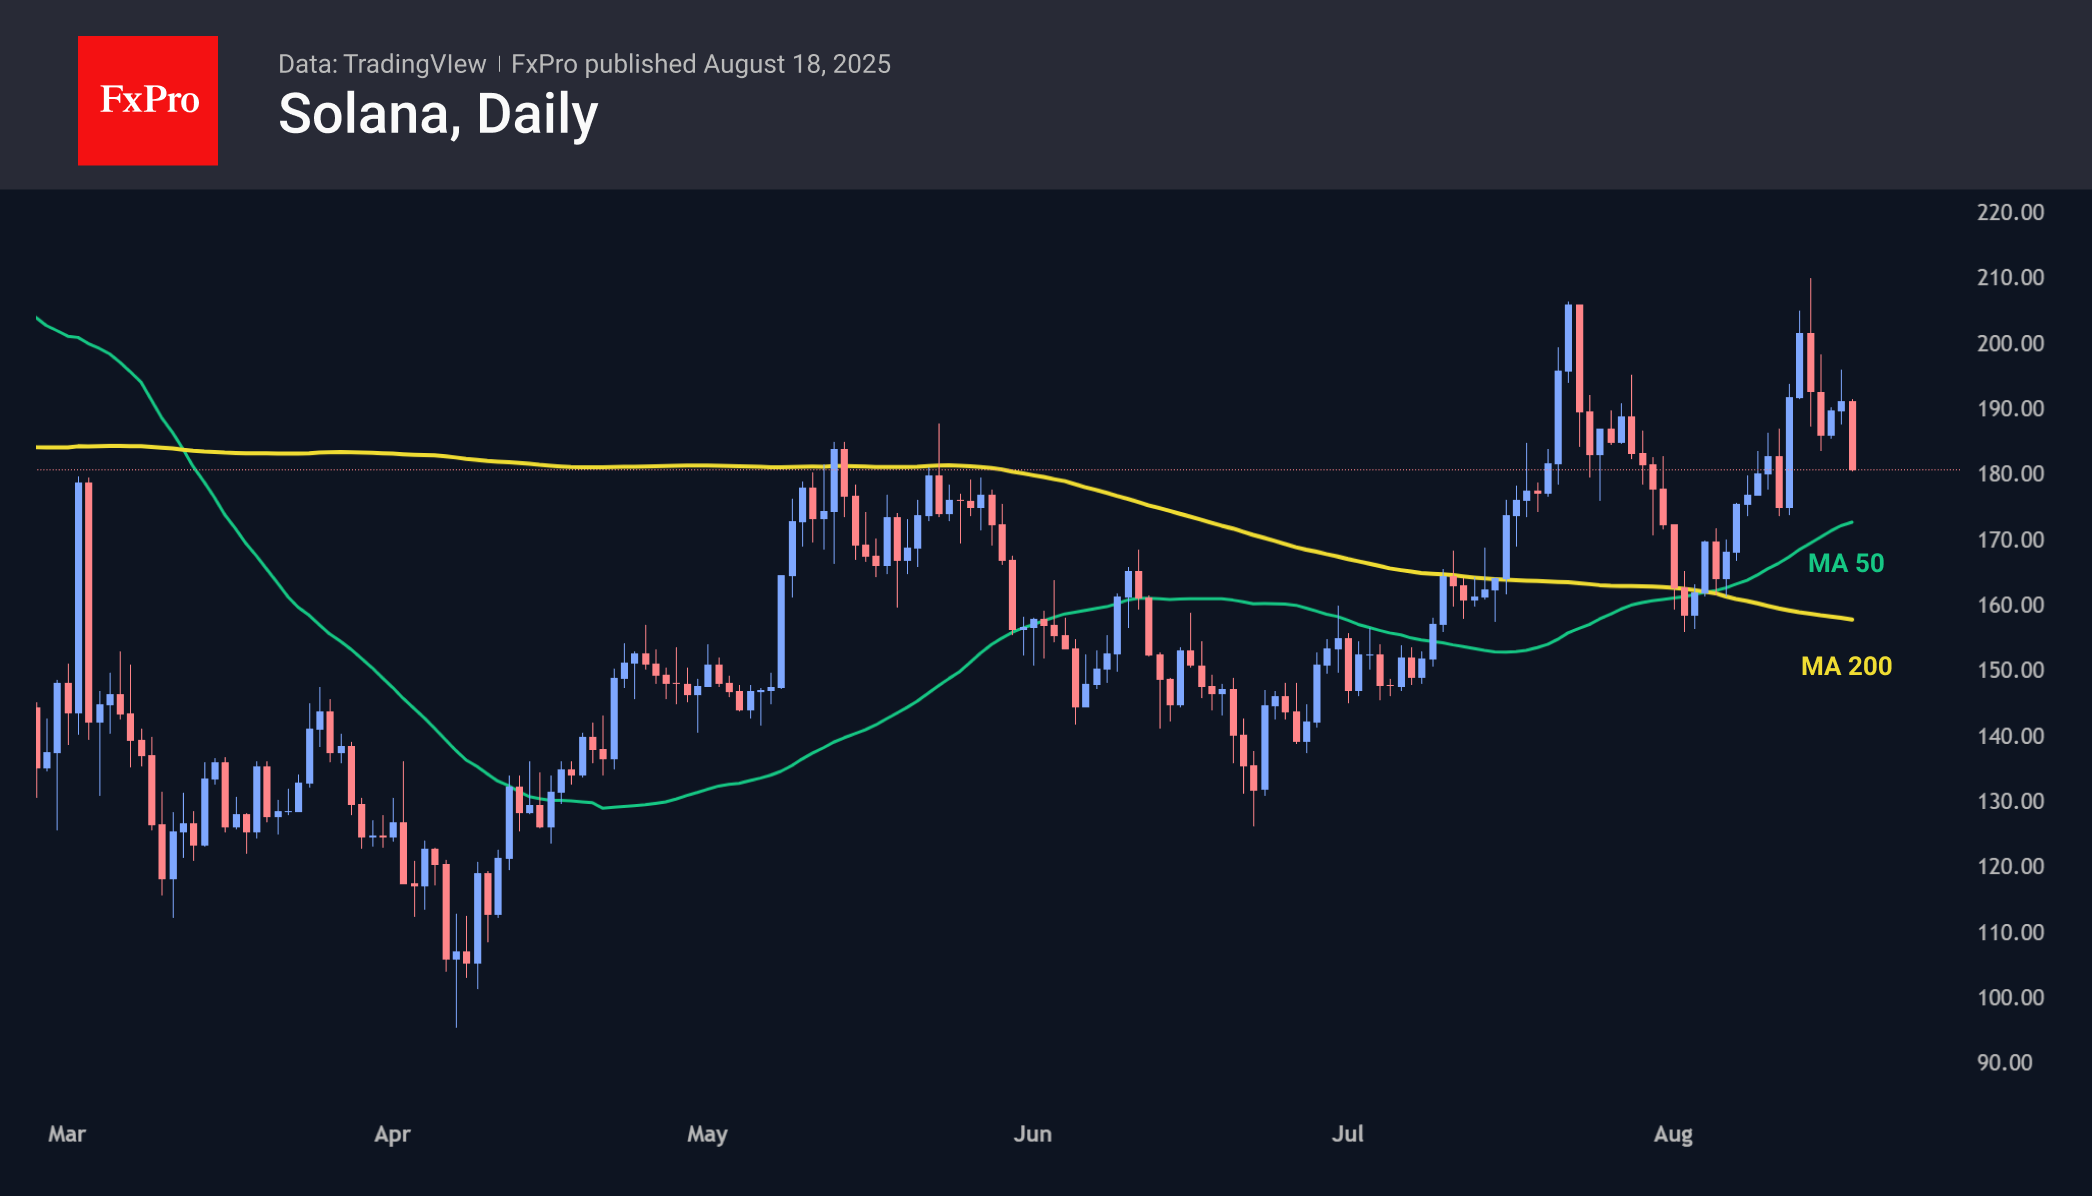2092x1196 pixels.
Task: Click the "FxPro published August 18, 2025" text
Action: 700,64
